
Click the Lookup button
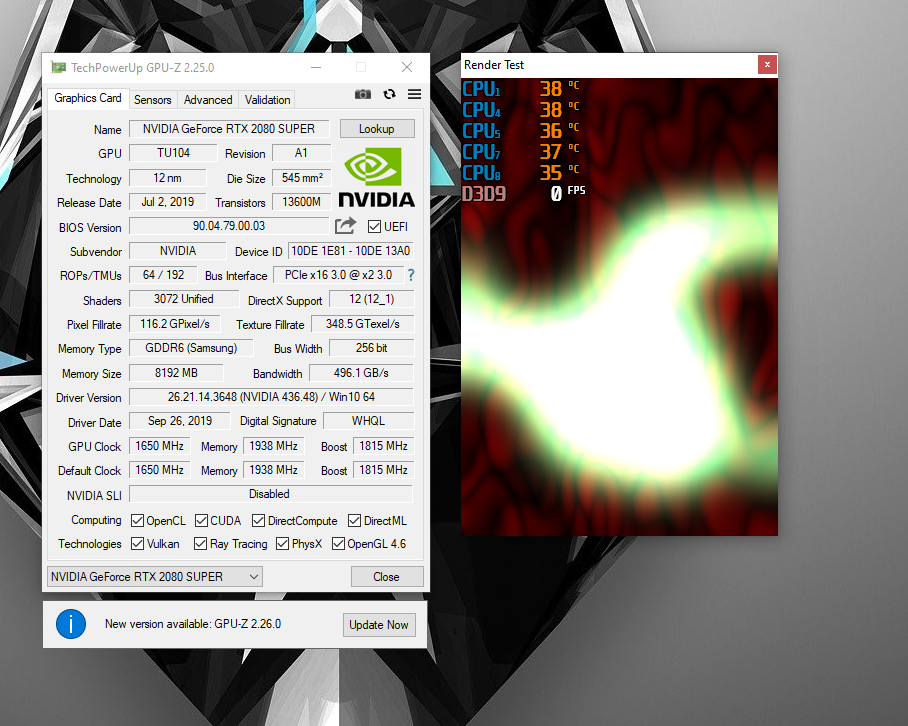[377, 129]
